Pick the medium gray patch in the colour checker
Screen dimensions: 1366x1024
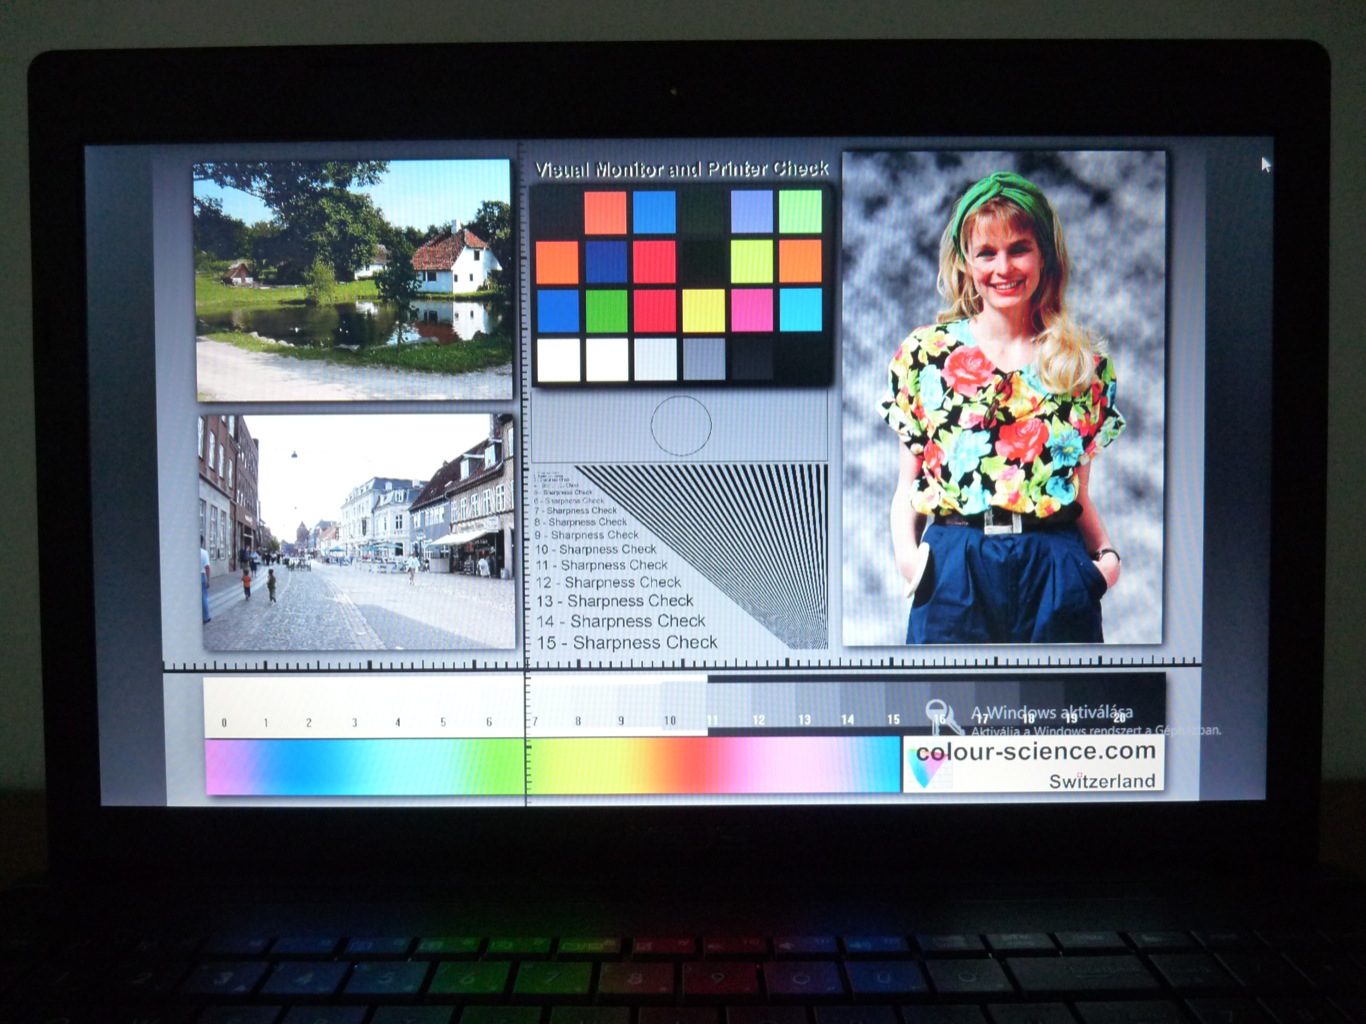[703, 360]
